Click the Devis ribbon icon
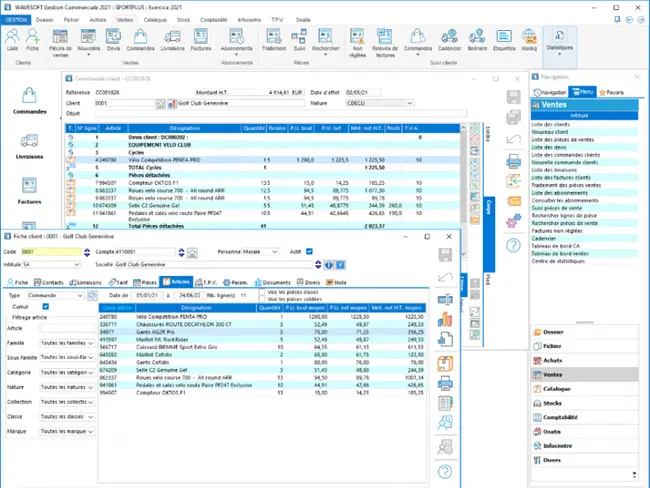650x488 pixels. point(113,40)
